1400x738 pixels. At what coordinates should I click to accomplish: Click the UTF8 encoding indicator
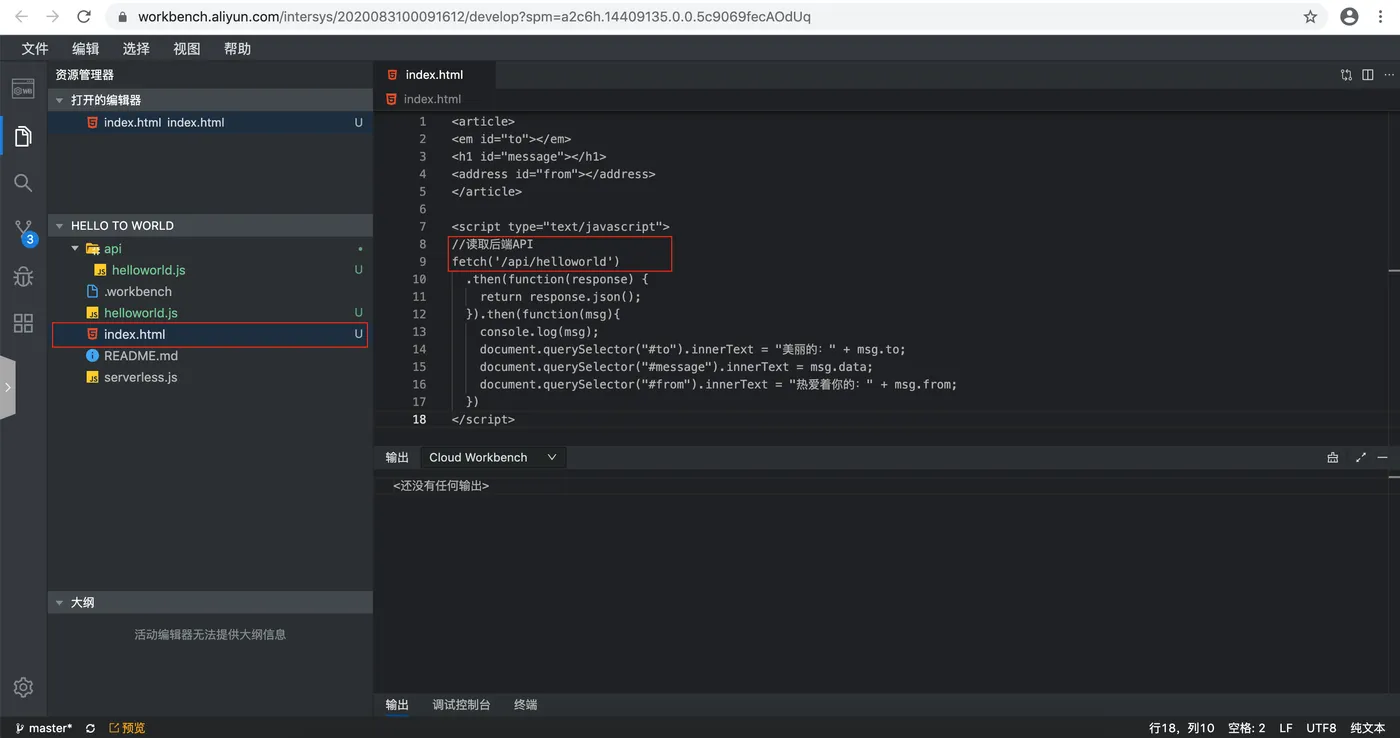pyautogui.click(x=1321, y=728)
